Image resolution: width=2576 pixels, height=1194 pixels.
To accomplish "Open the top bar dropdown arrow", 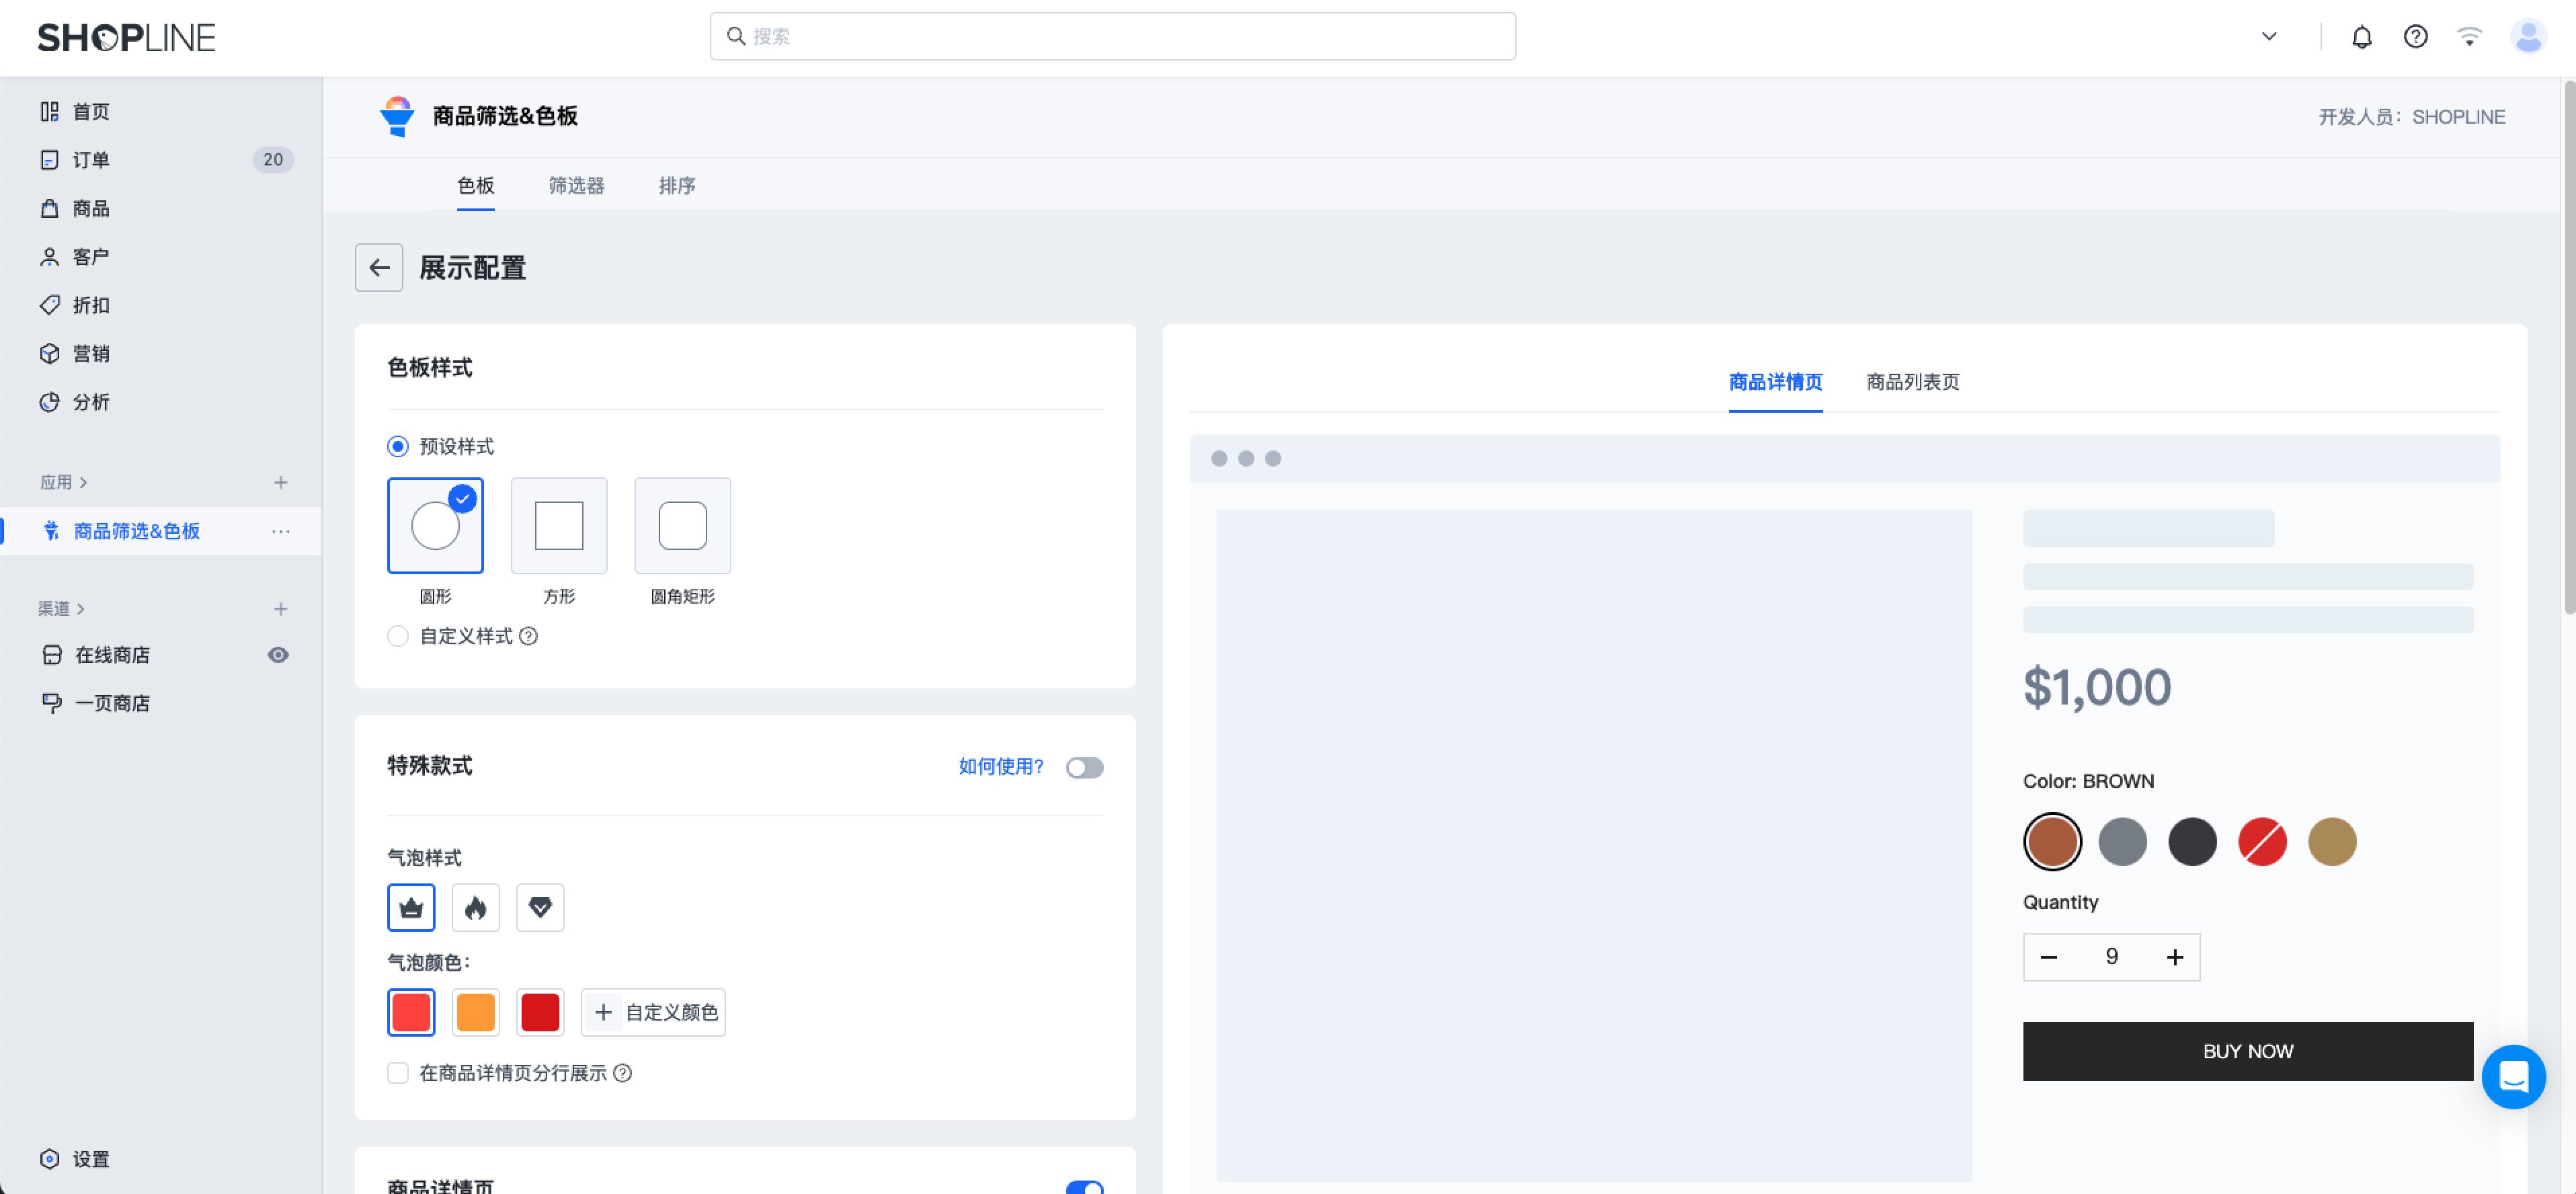I will (x=2269, y=37).
